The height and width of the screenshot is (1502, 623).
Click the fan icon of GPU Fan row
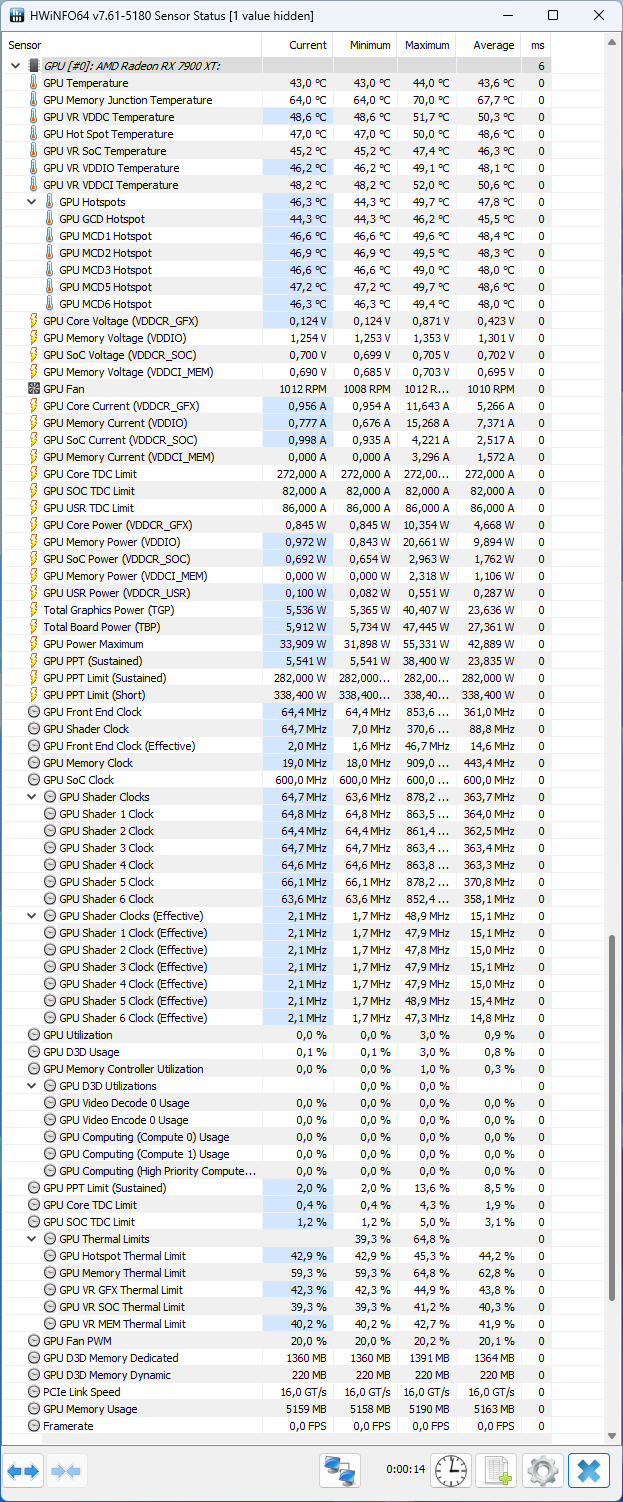(34, 389)
